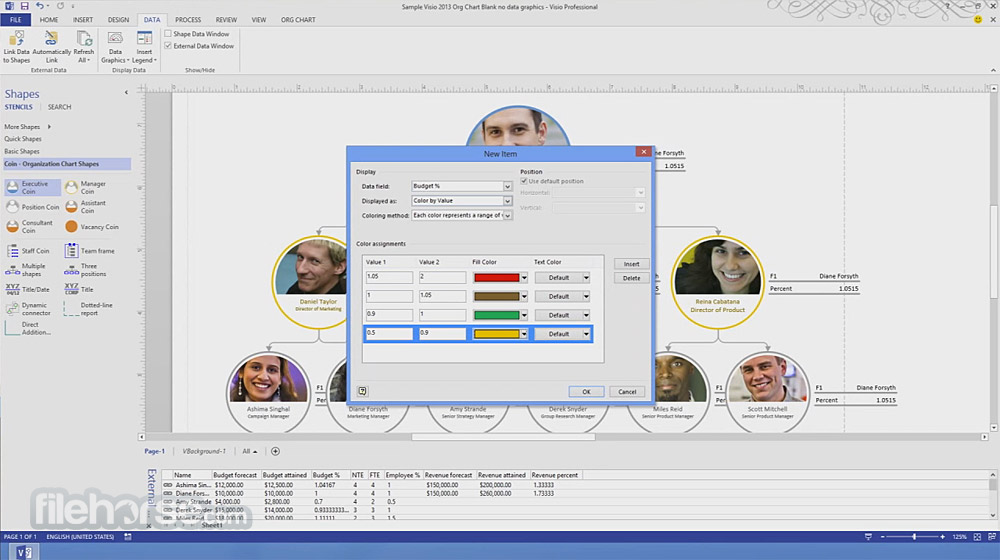Image resolution: width=1000 pixels, height=560 pixels.
Task: Click OK in New Item dialog
Action: coord(586,392)
